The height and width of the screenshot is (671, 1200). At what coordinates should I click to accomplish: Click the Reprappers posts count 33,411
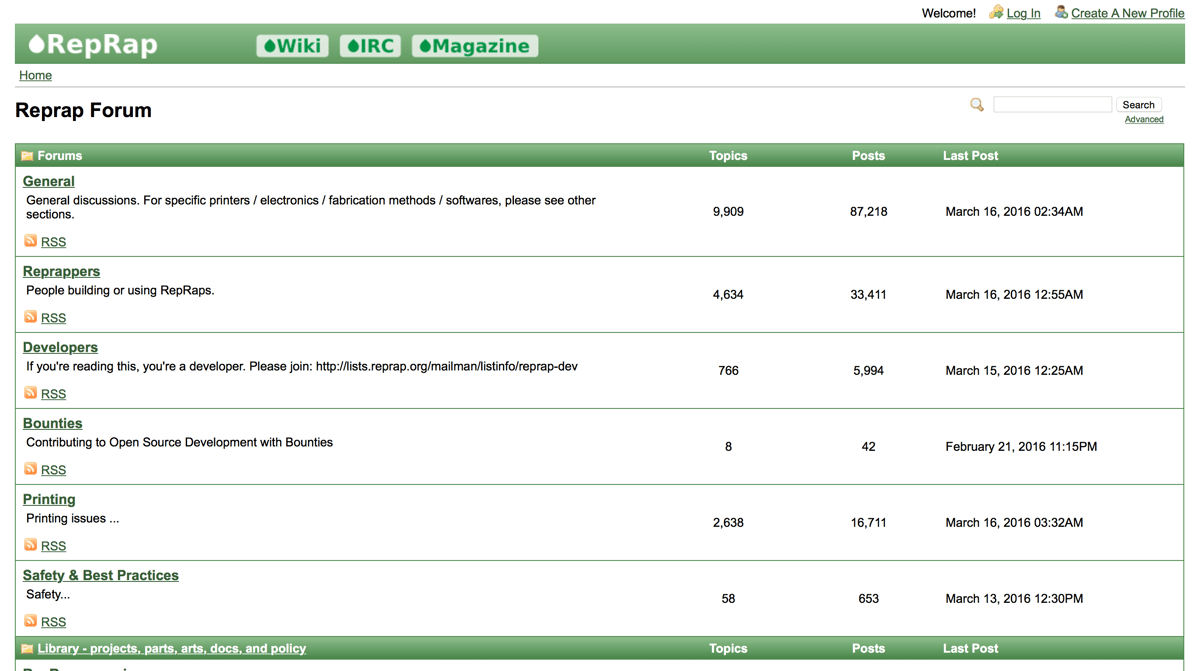(x=868, y=295)
